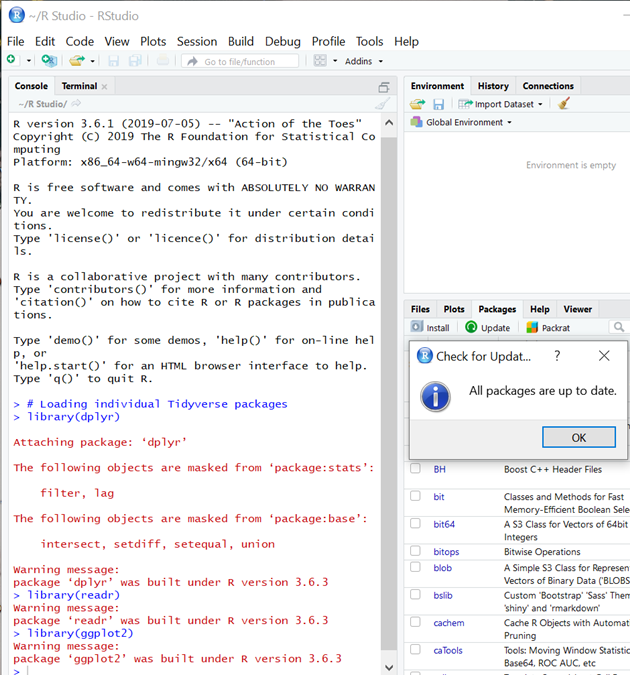Image resolution: width=630 pixels, height=675 pixels.
Task: Click the clear environment broom icon
Action: (x=564, y=103)
